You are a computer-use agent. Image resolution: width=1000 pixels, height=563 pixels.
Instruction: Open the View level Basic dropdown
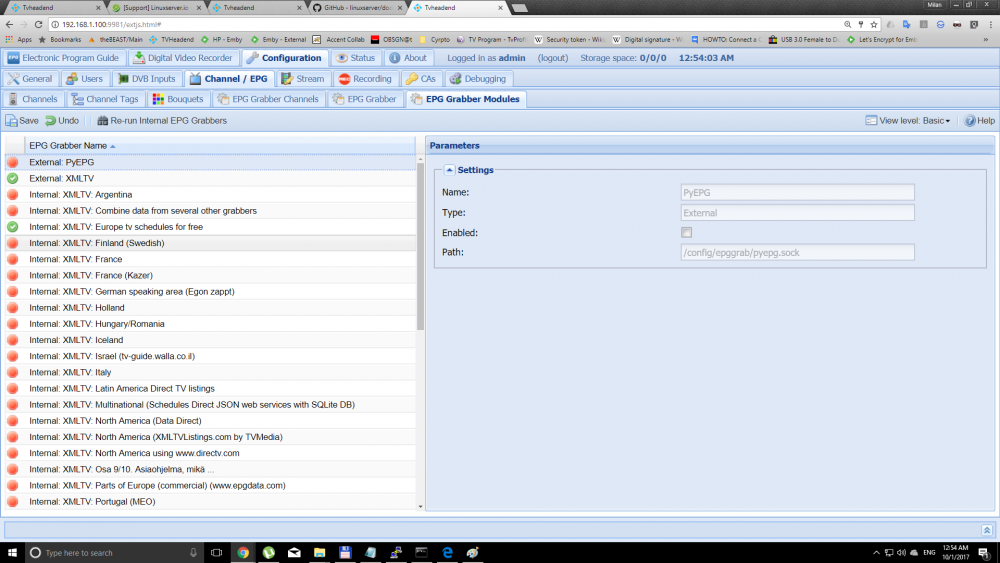pyautogui.click(x=908, y=121)
